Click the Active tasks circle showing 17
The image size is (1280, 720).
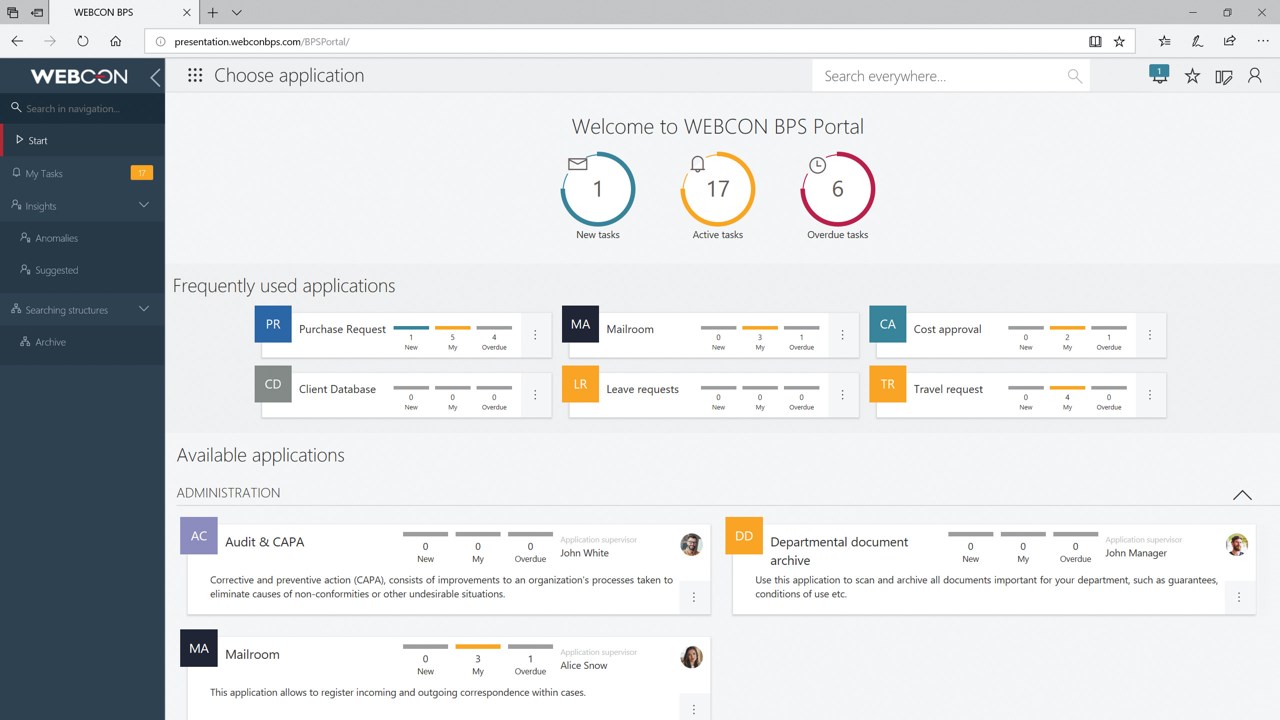pyautogui.click(x=718, y=189)
